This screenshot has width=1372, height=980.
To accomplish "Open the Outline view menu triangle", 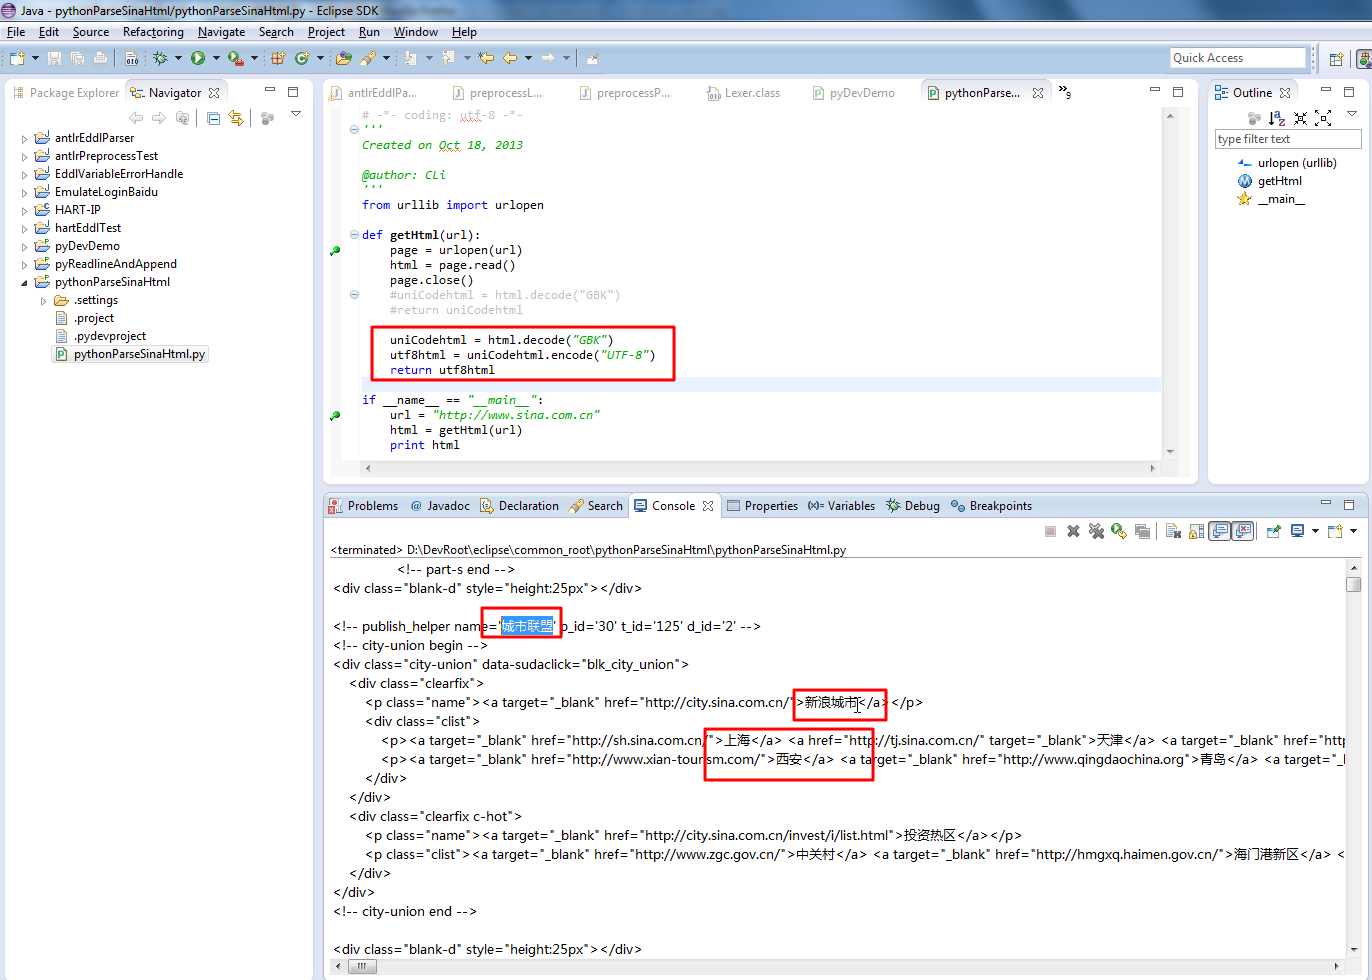I will pyautogui.click(x=1352, y=114).
